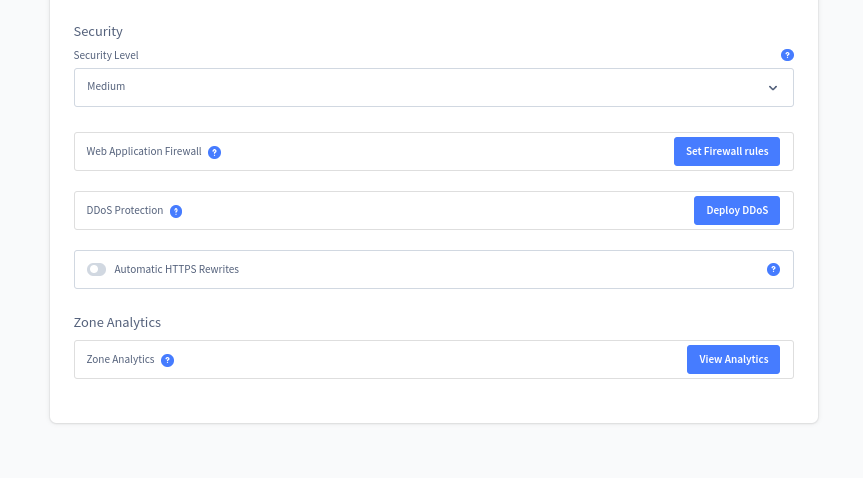Open the Security Level dropdown showing Medium
This screenshot has height=478, width=863.
(x=434, y=88)
